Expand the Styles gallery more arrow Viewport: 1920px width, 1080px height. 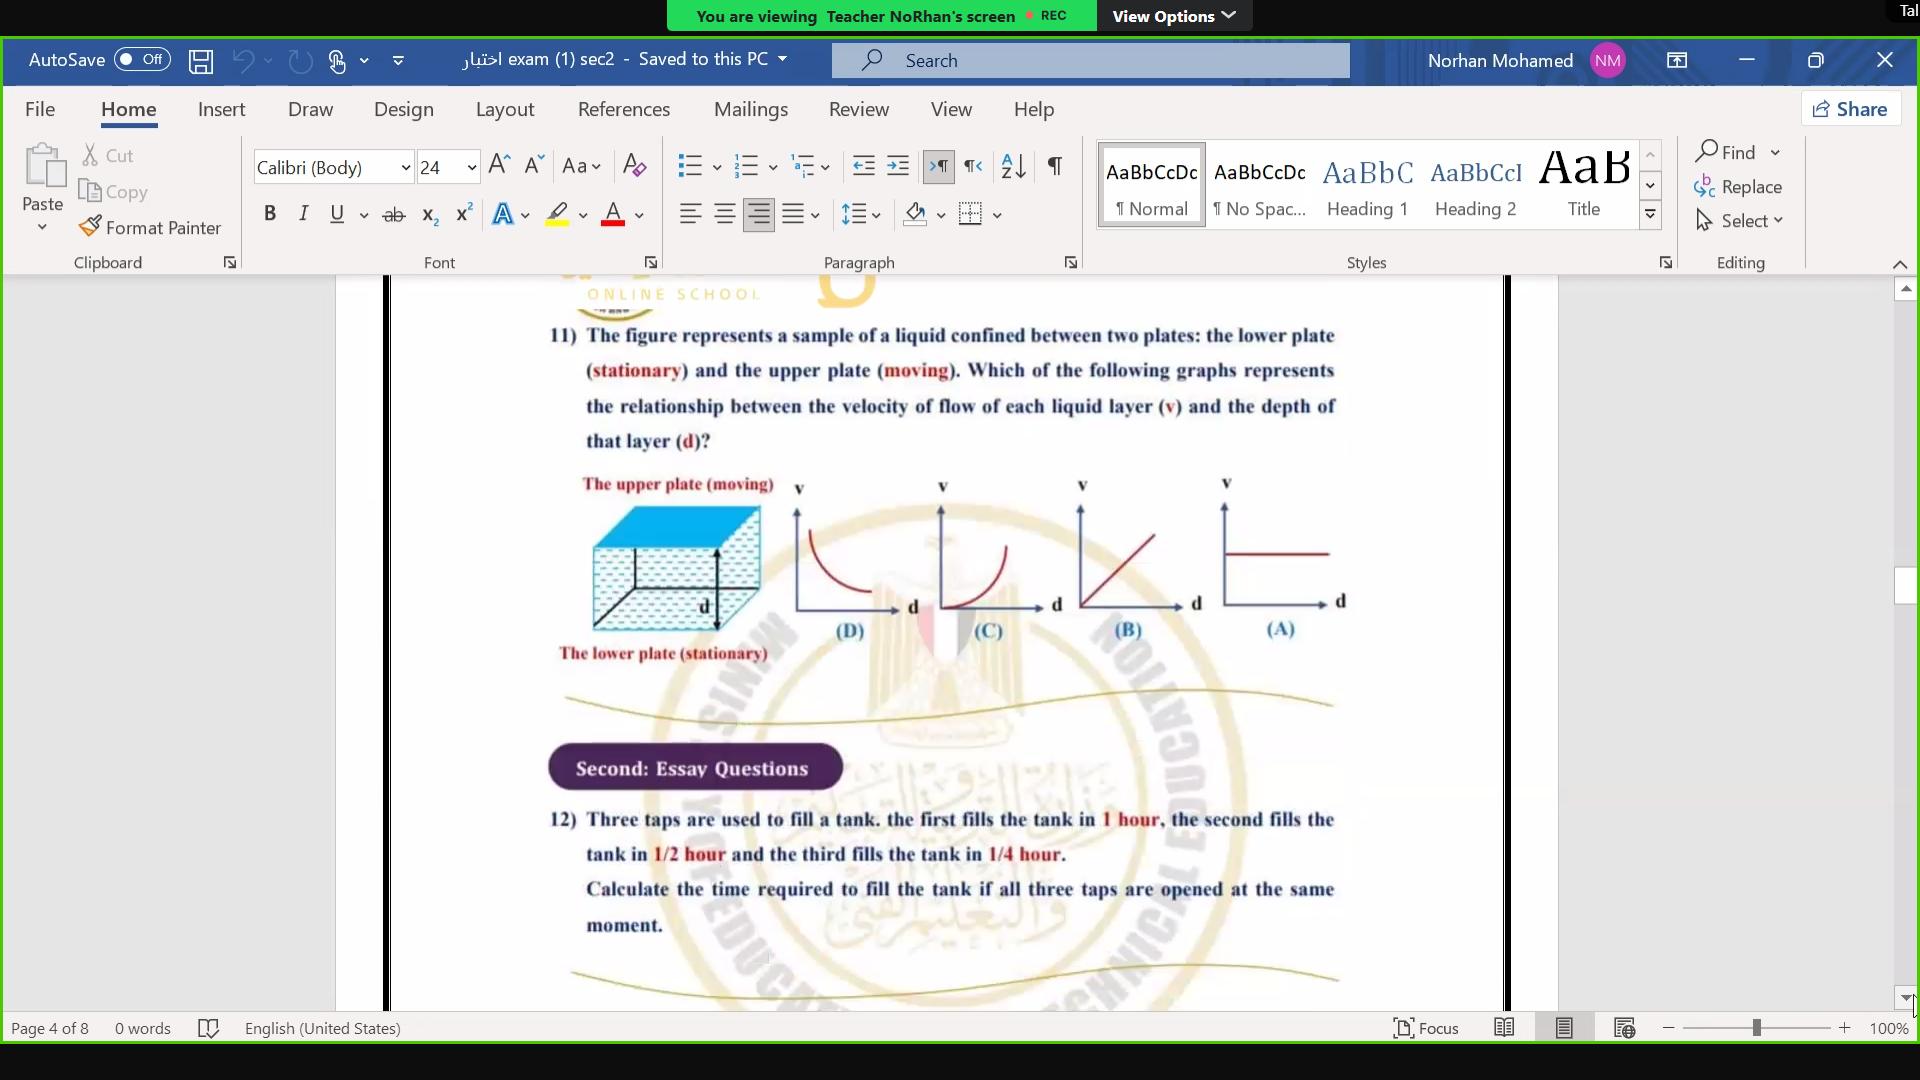coord(1651,215)
